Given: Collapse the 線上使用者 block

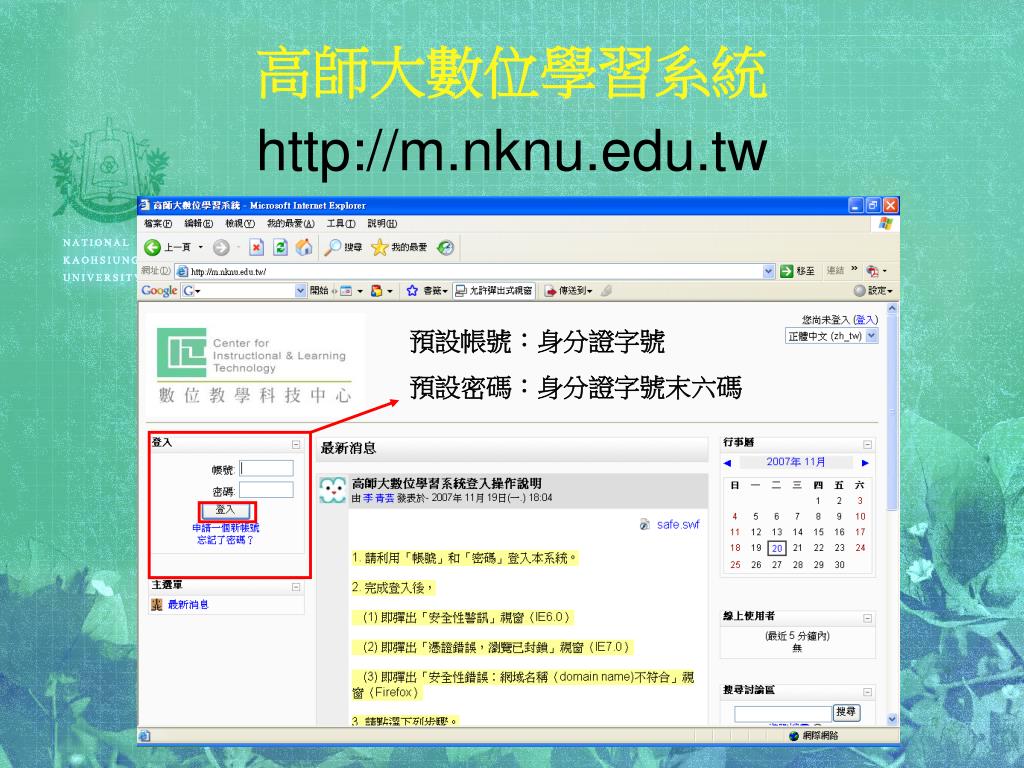Looking at the screenshot, I should (x=868, y=618).
